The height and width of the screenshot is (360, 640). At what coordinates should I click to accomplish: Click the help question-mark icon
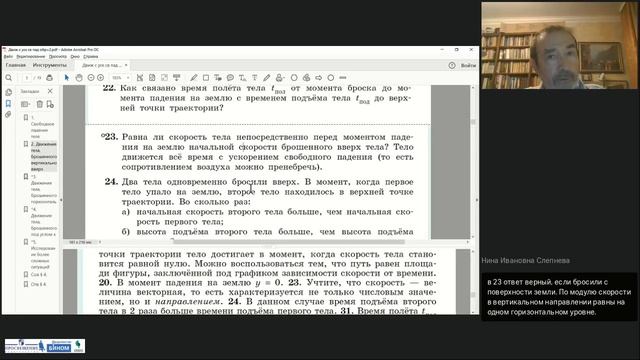coord(452,65)
